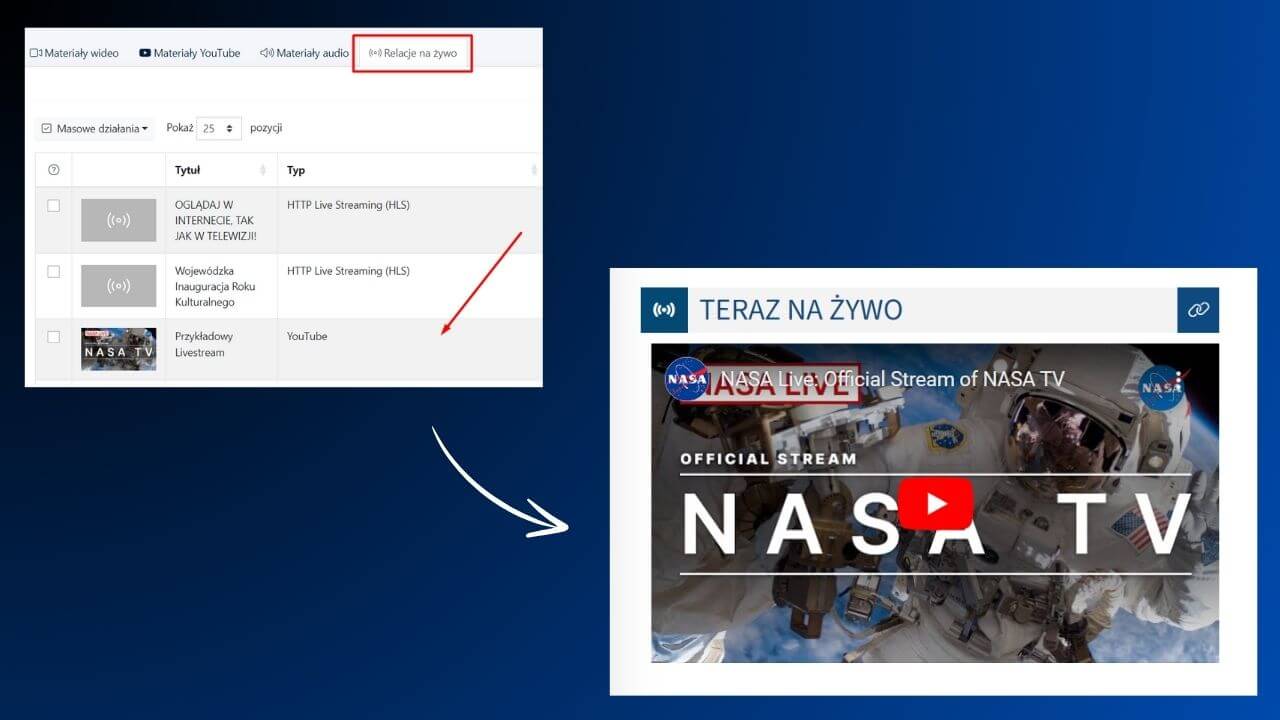Click the OGLĄDAJ W INTERNECIE placeholder thumbnail
This screenshot has height=720, width=1280.
point(119,220)
